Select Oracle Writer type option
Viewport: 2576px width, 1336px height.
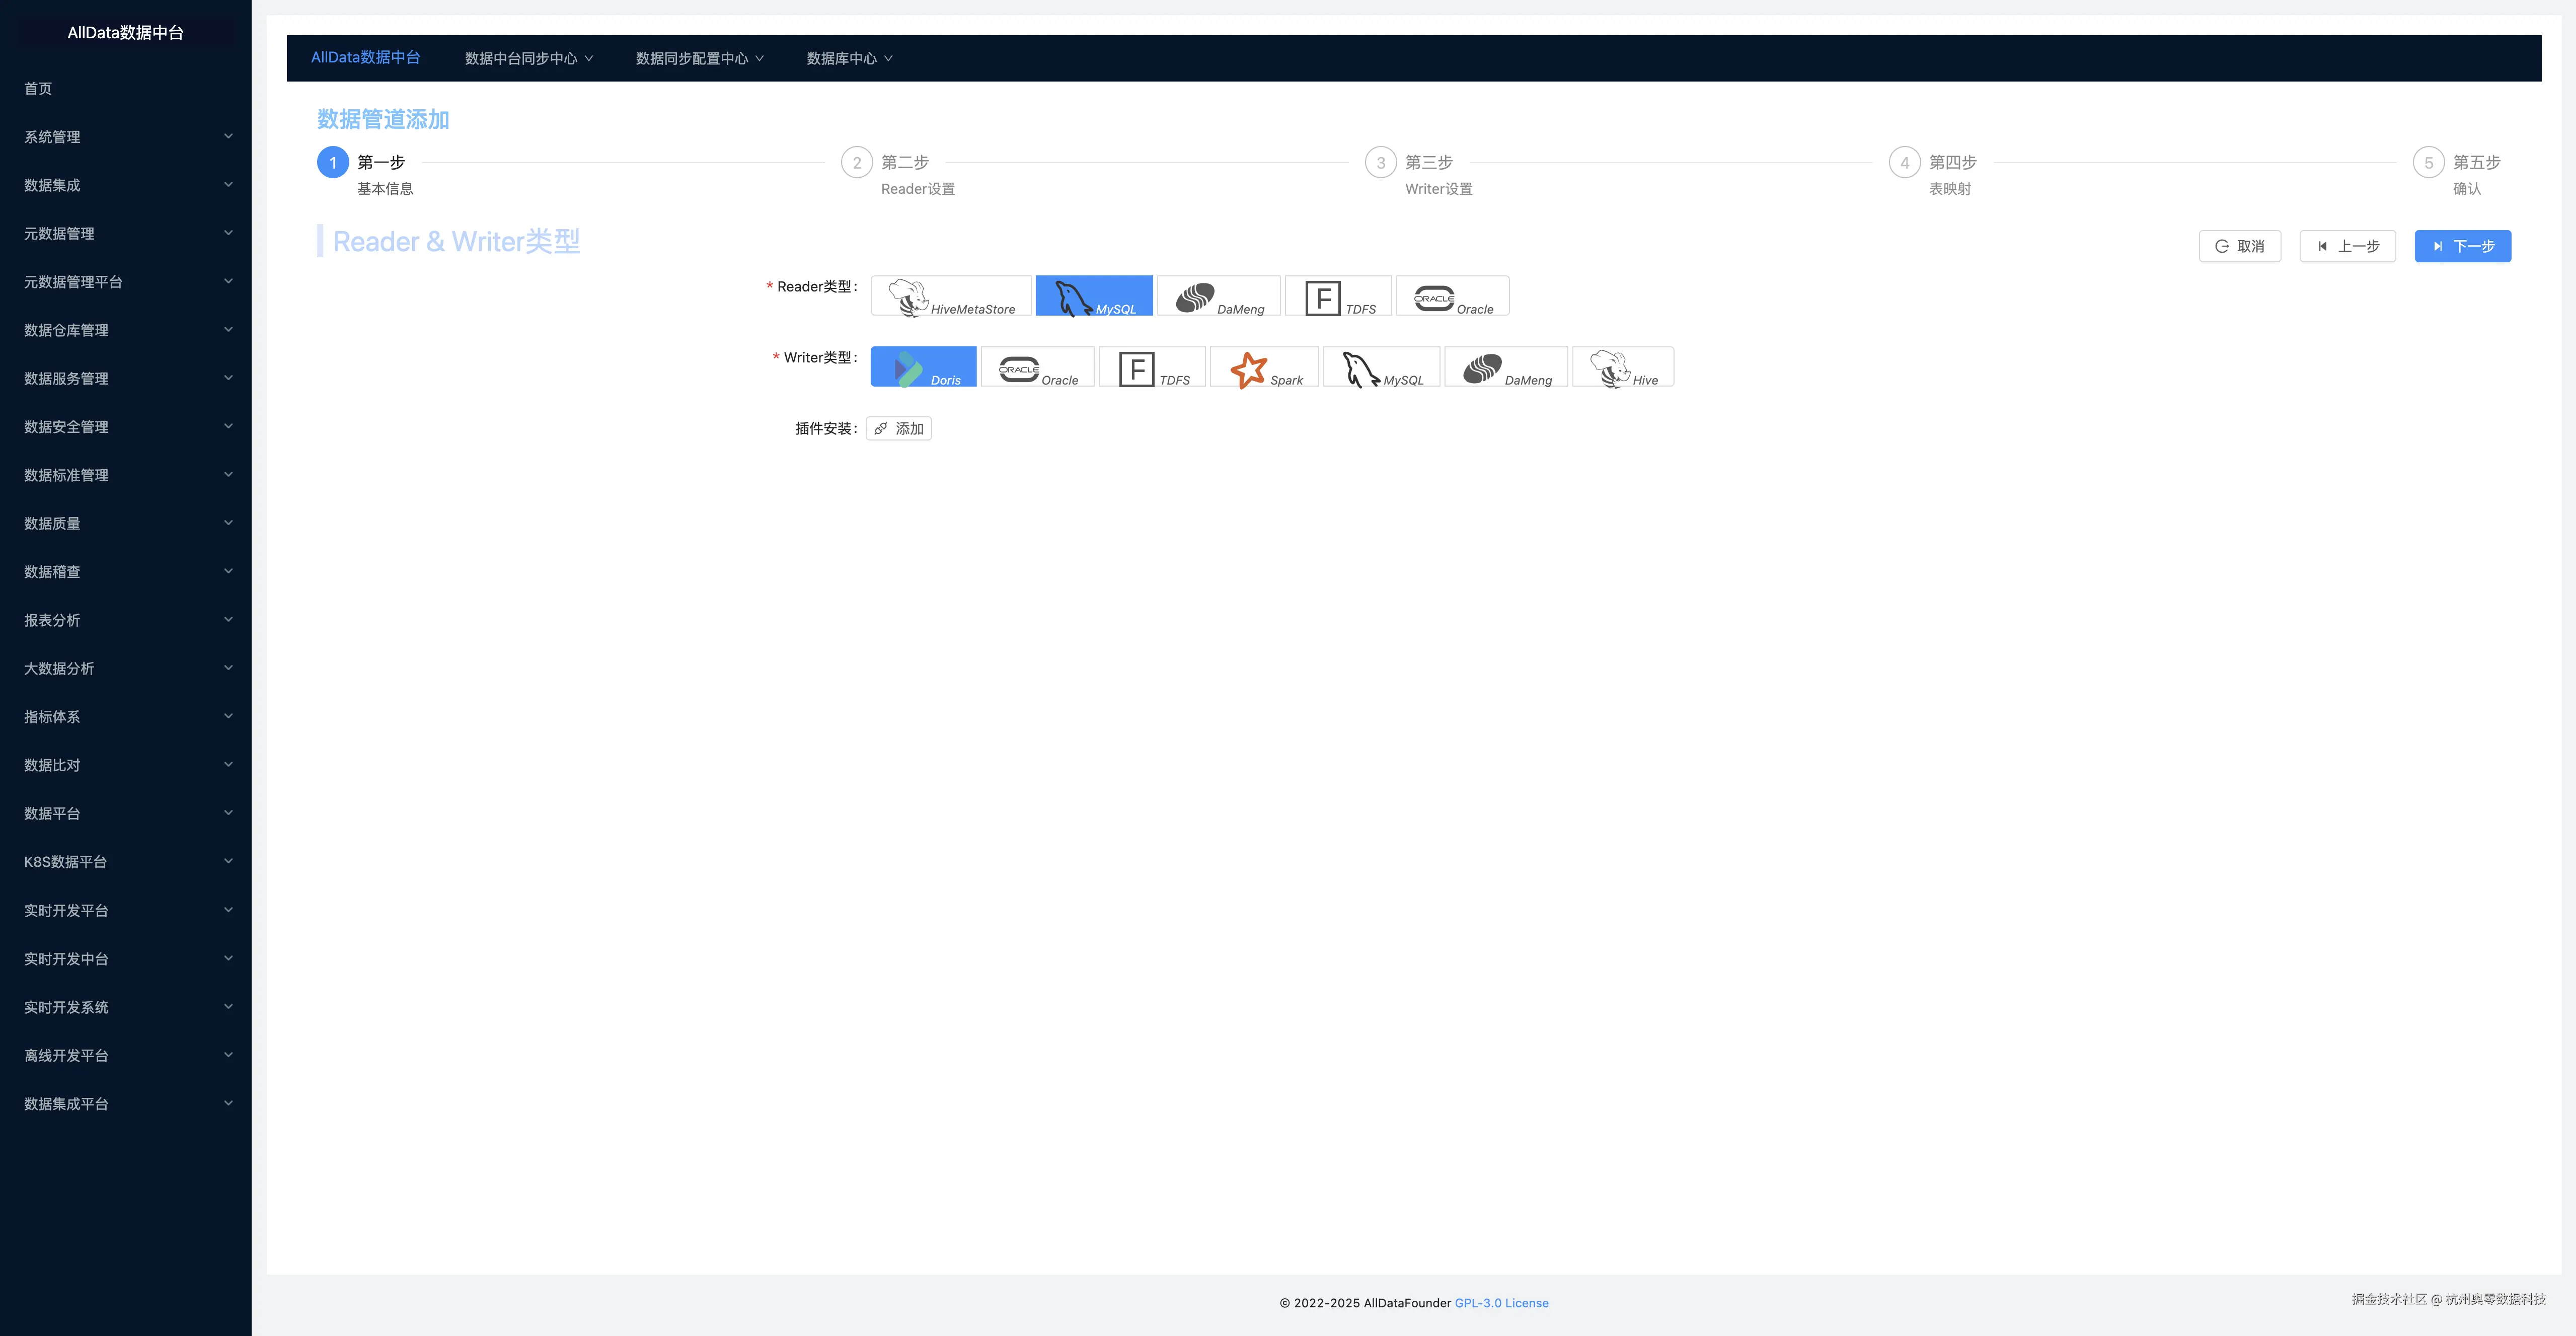1038,368
